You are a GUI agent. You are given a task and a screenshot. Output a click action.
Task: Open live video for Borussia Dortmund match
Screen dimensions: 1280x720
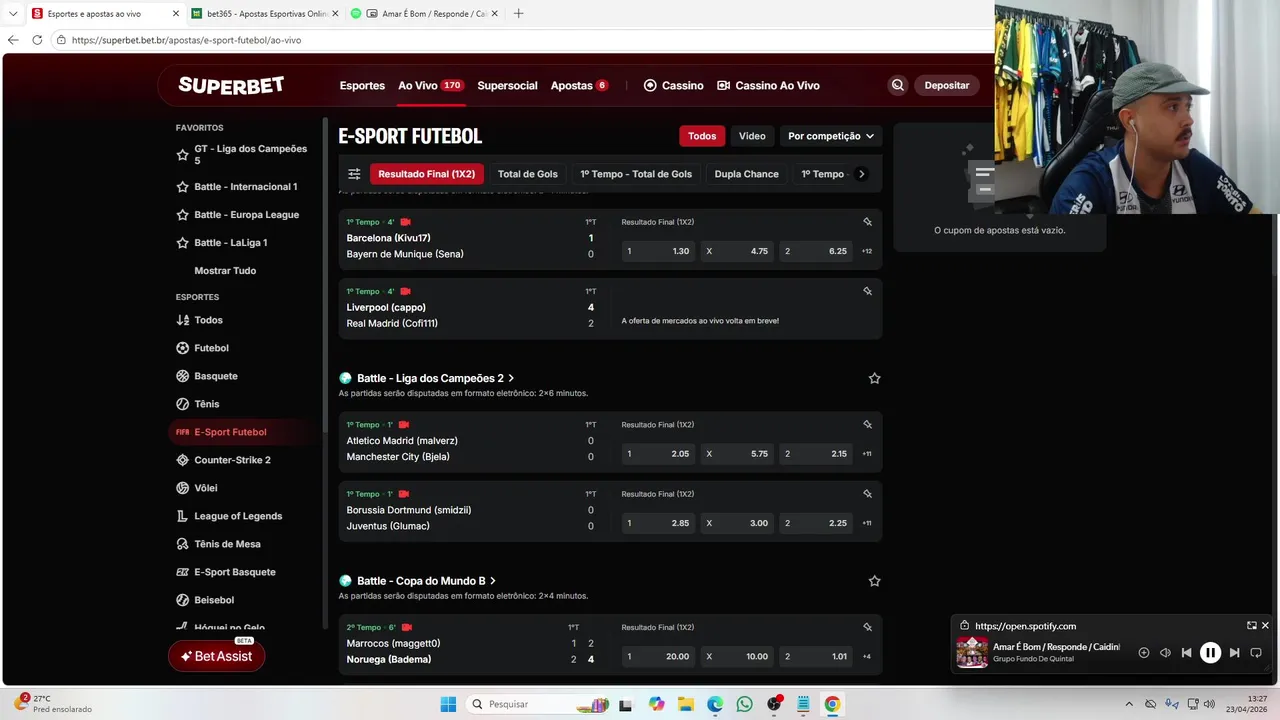tap(404, 494)
